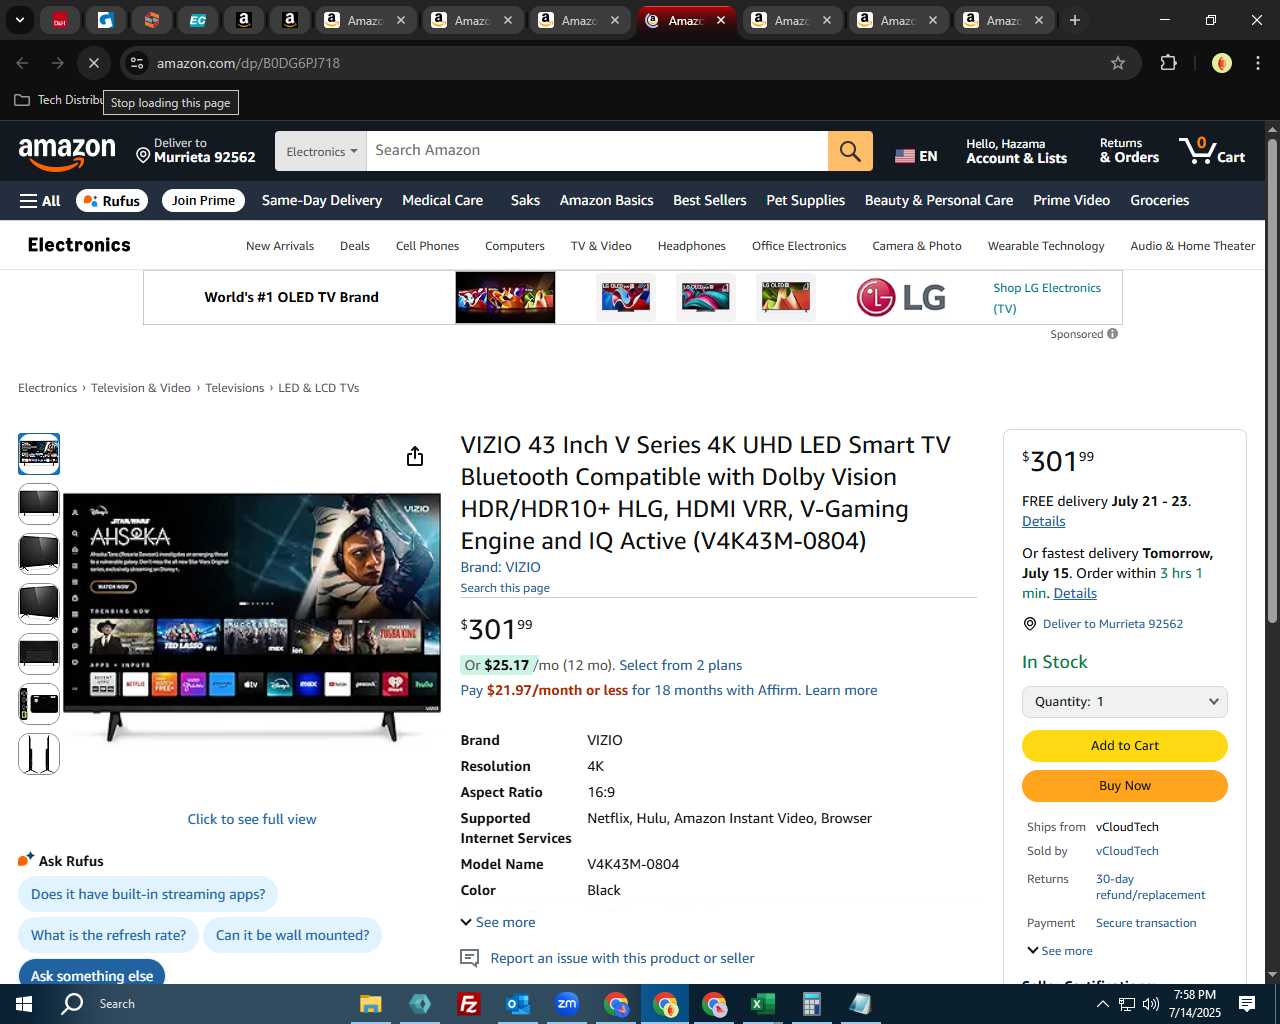Open Zoom from the taskbar
The height and width of the screenshot is (1024, 1280).
click(567, 1004)
